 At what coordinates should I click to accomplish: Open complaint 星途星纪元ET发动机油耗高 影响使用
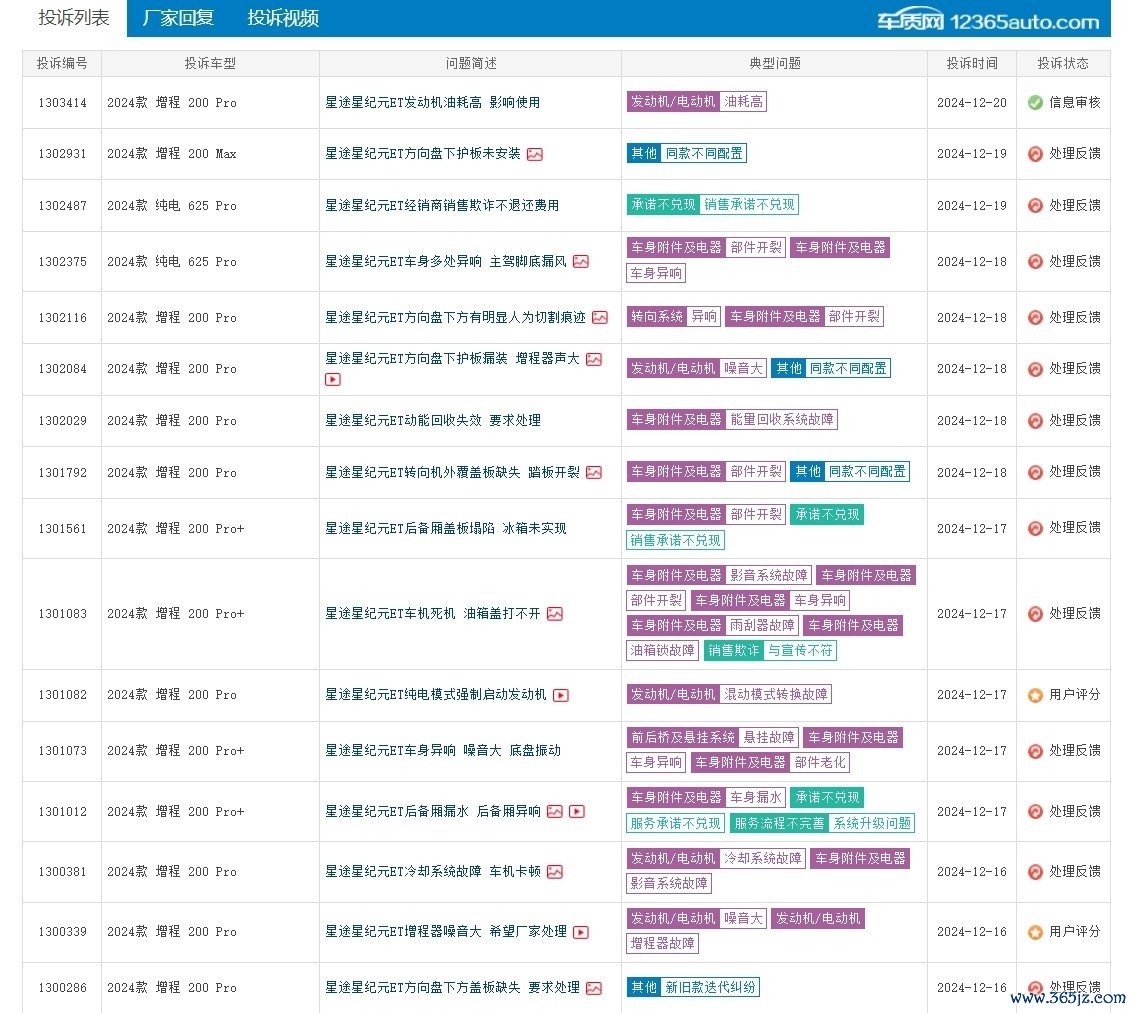coord(432,103)
